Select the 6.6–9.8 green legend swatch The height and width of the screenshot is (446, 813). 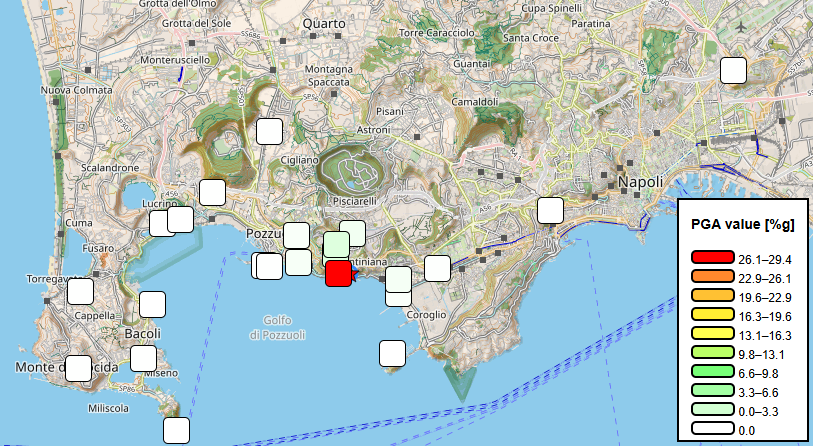point(713,371)
